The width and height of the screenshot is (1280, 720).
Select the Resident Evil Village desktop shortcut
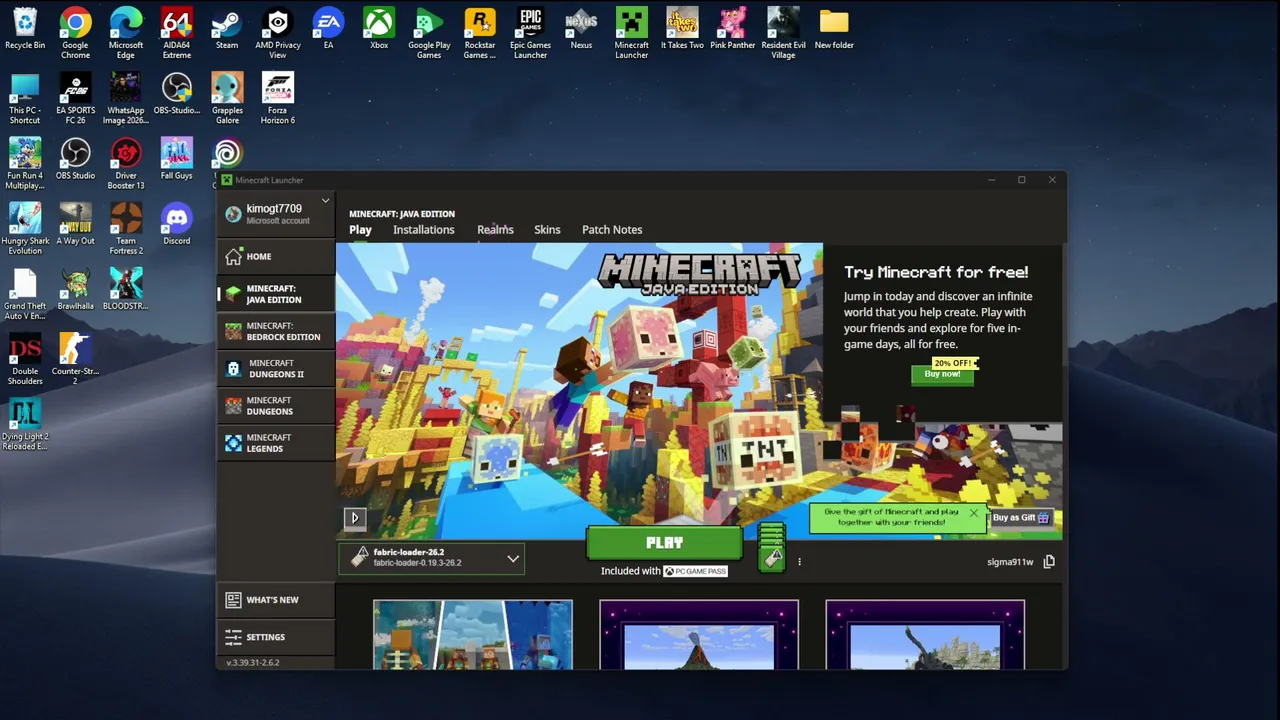click(x=783, y=34)
